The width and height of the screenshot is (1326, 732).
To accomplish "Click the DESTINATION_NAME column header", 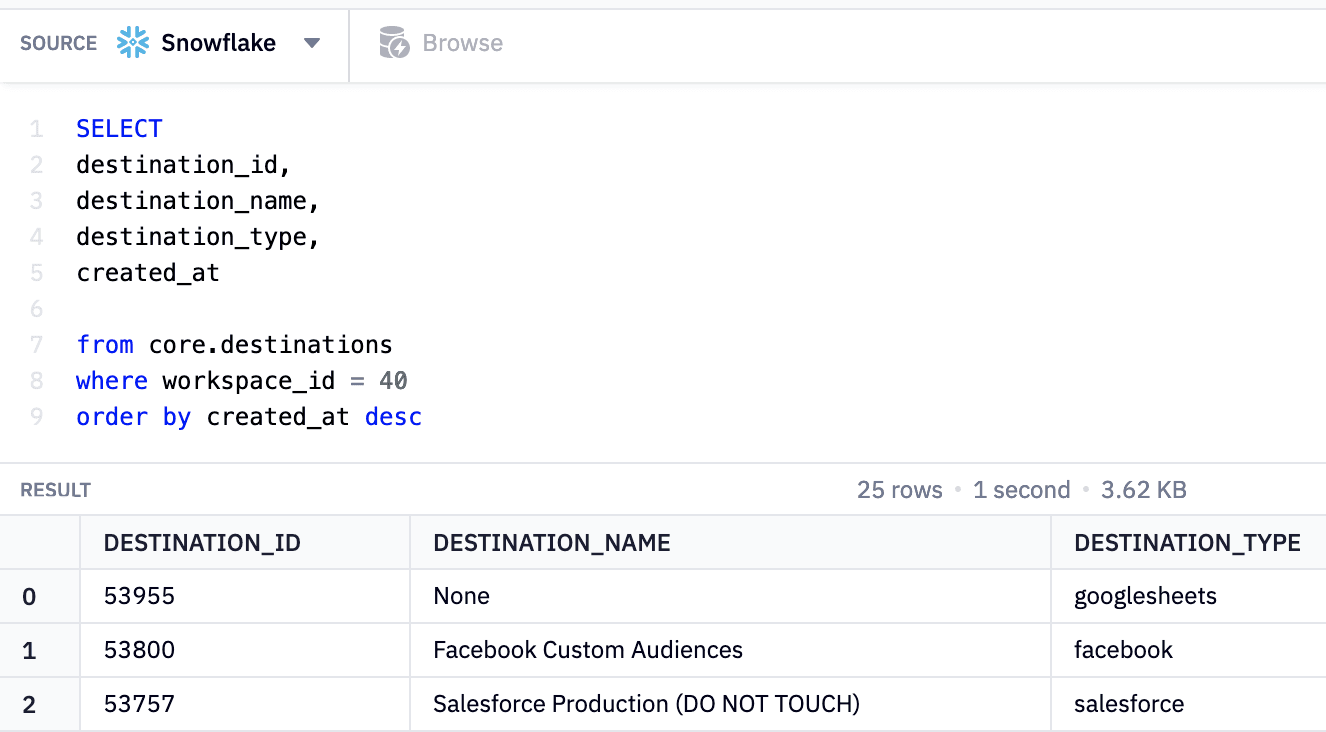I will (551, 543).
